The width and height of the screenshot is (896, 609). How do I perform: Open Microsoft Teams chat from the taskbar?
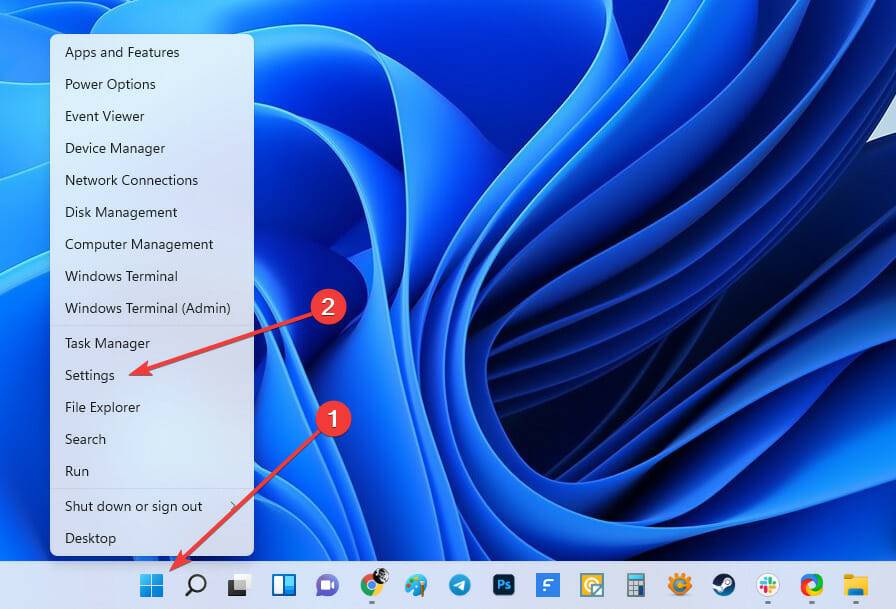(326, 586)
